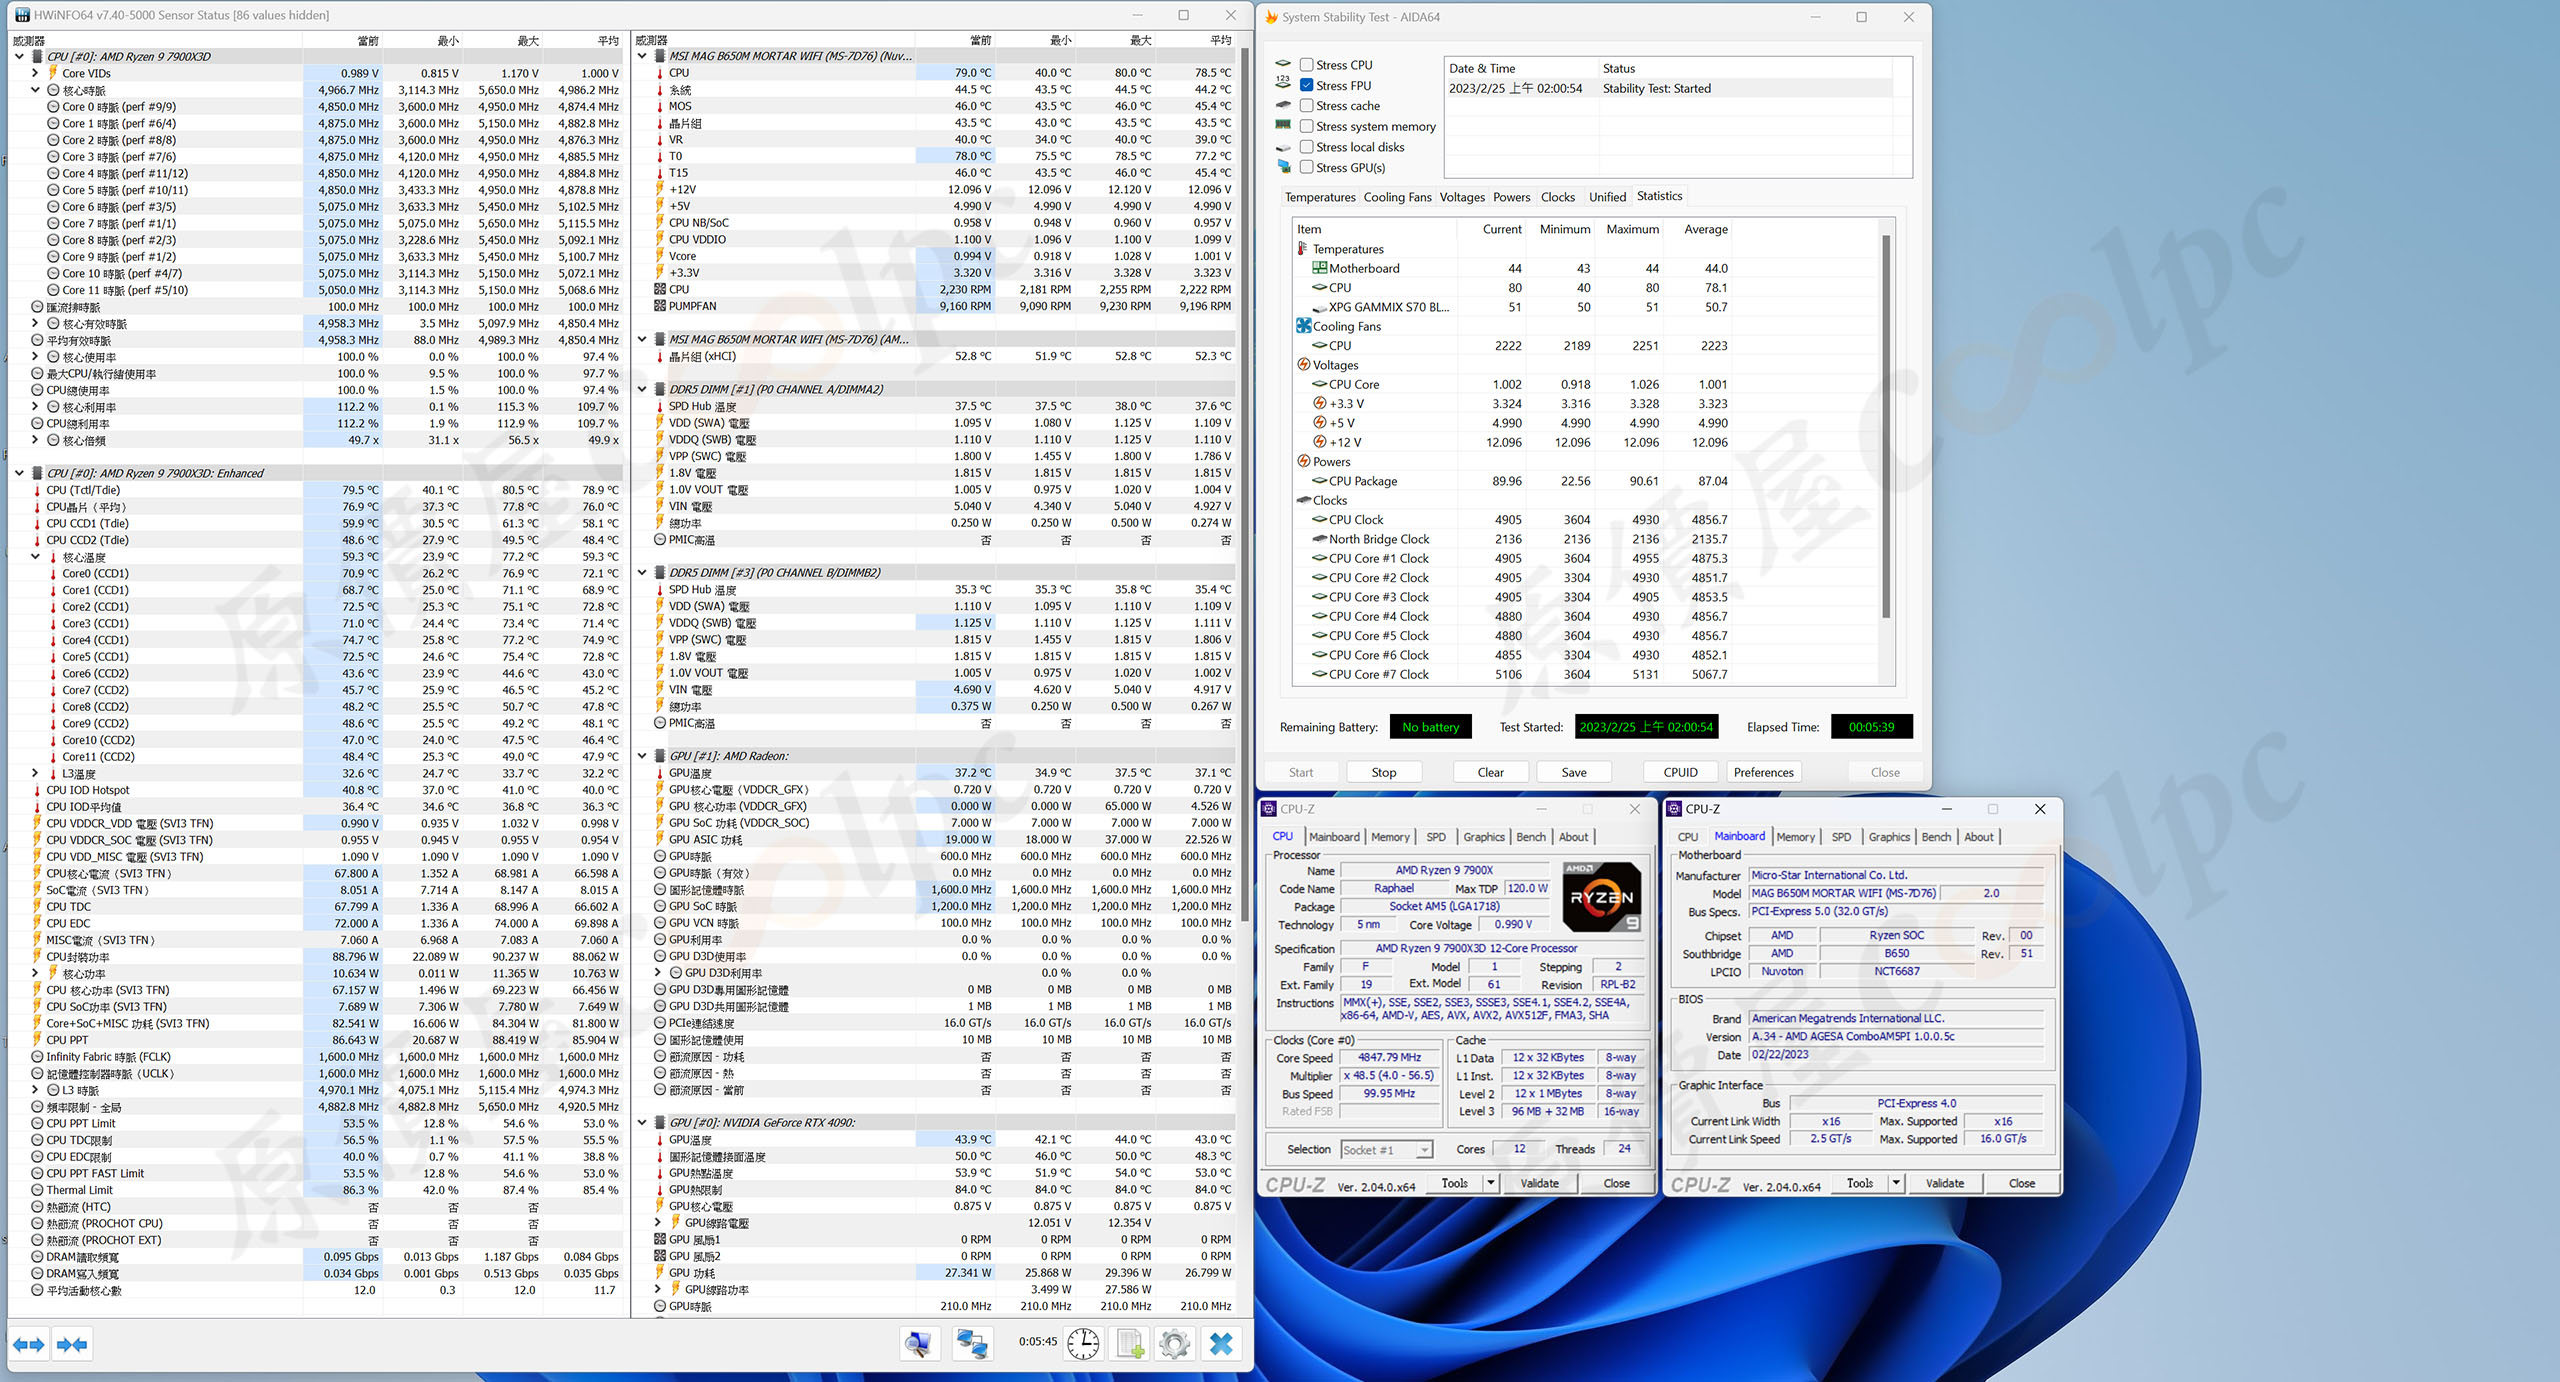Click the Clear button in AIDA64
2560x1382 pixels.
(x=1490, y=772)
